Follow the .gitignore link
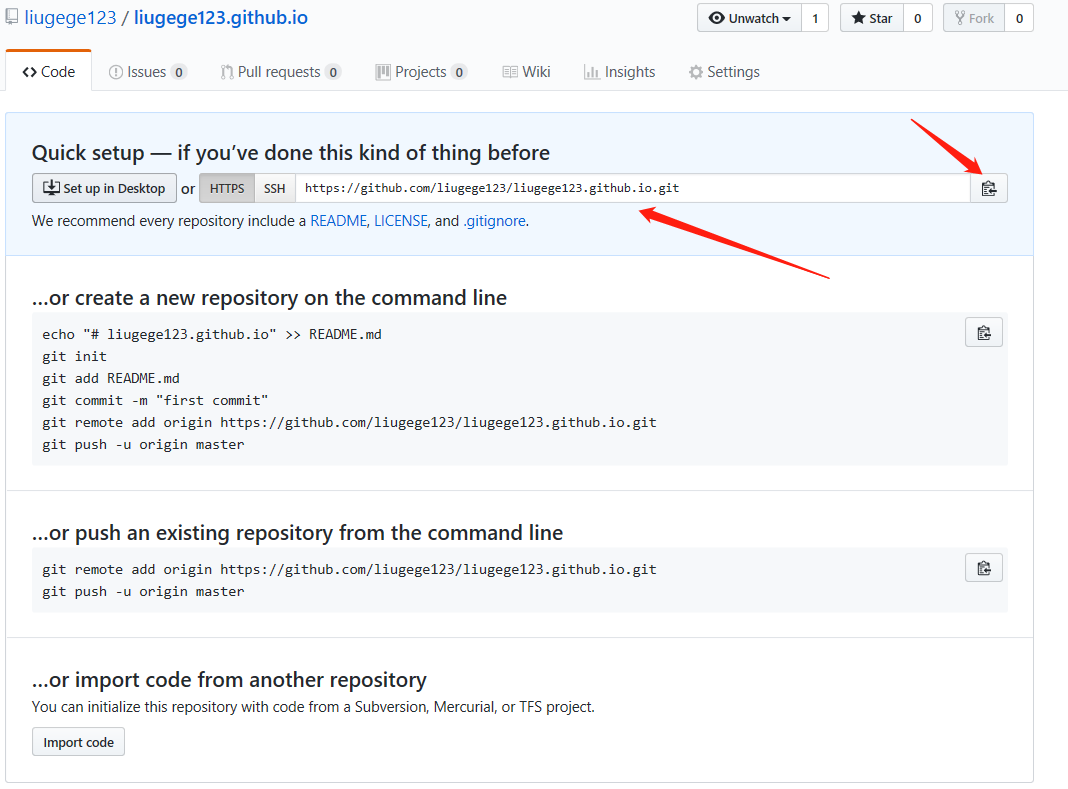Image resolution: width=1068 pixels, height=789 pixels. point(494,221)
